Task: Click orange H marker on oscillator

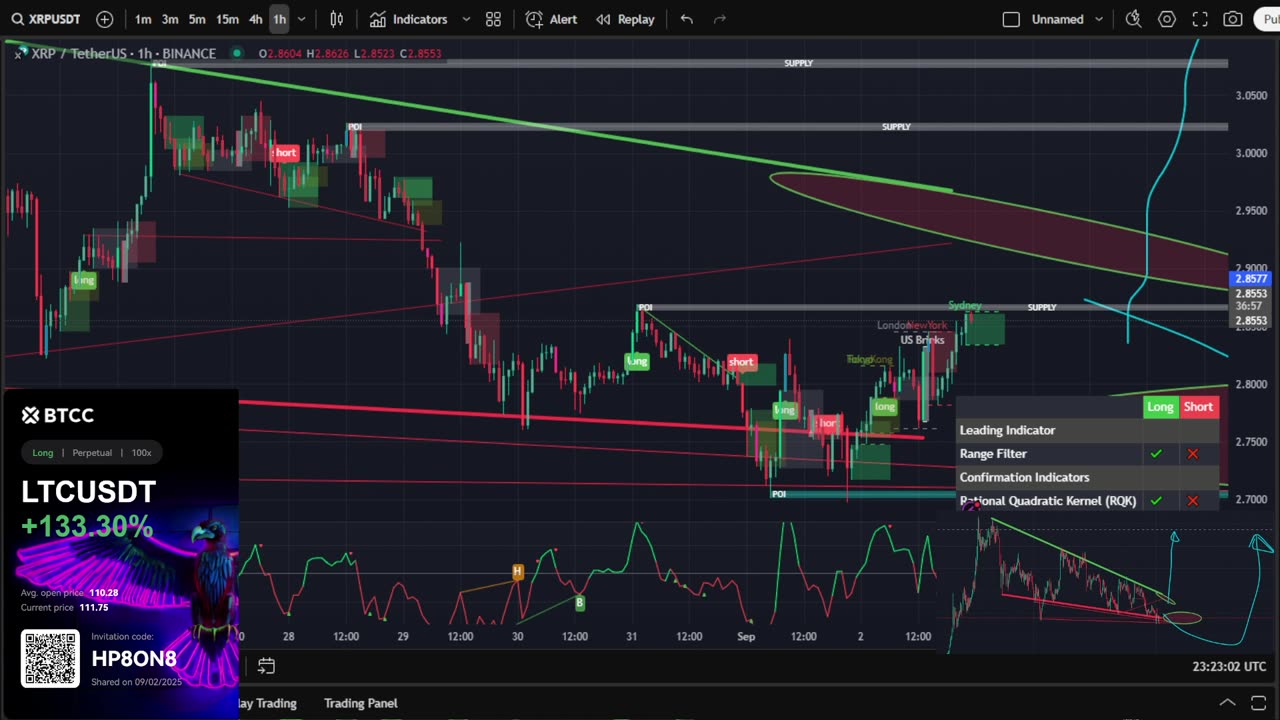Action: coord(517,572)
